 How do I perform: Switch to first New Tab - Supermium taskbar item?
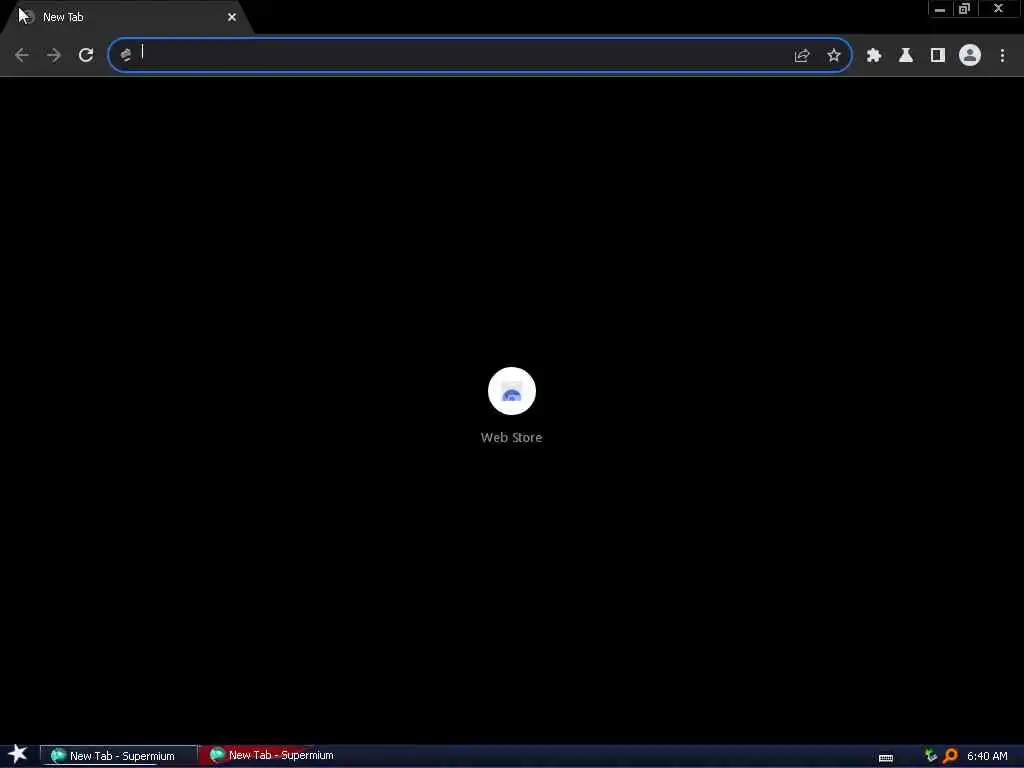(118, 756)
